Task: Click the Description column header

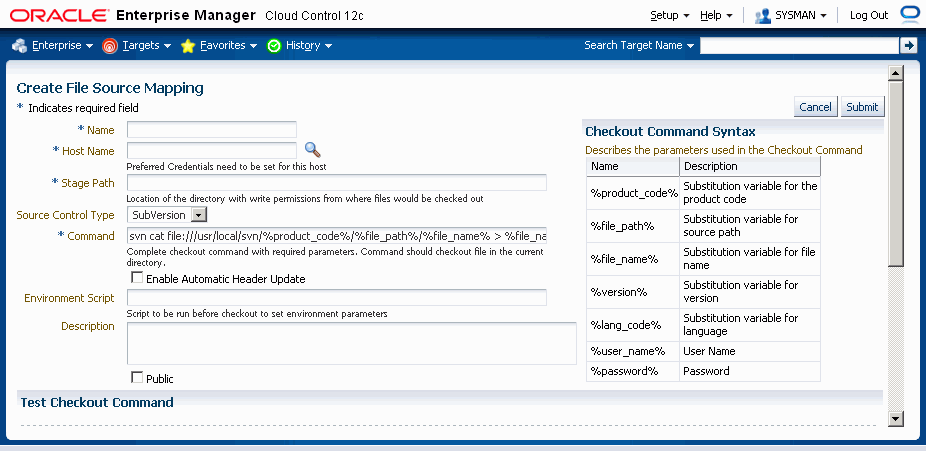Action: click(750, 166)
